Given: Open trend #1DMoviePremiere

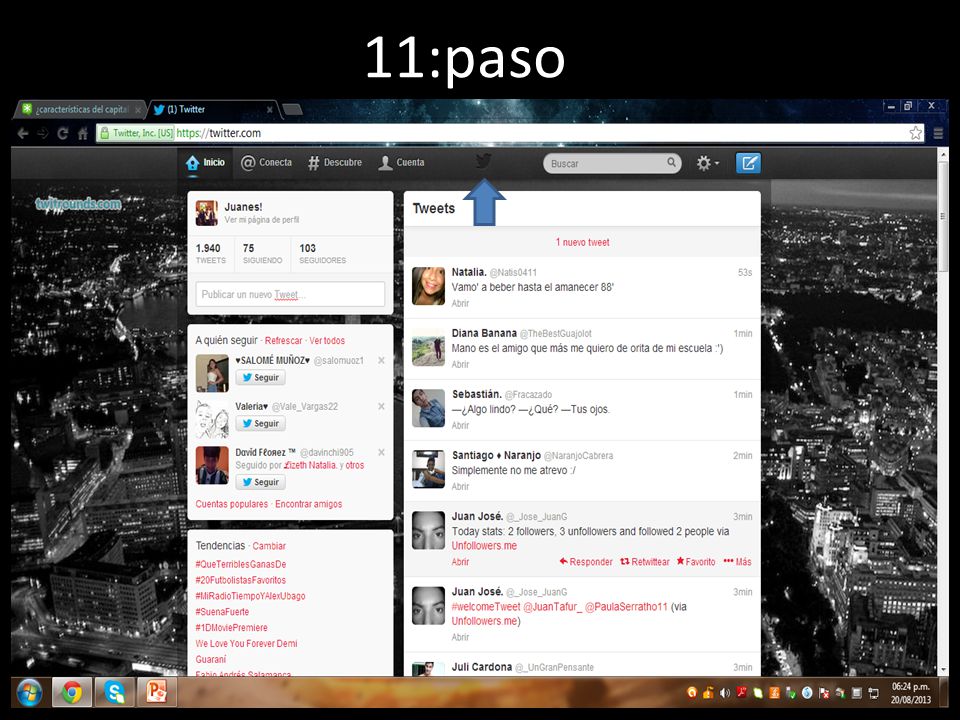Looking at the screenshot, I should coord(231,628).
